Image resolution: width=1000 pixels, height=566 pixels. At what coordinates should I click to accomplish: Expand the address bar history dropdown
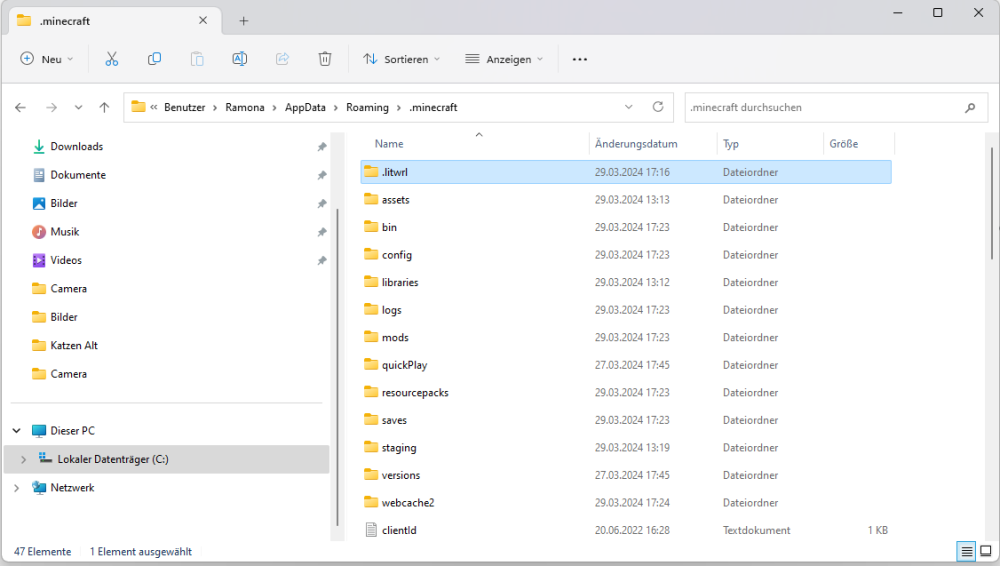click(629, 107)
